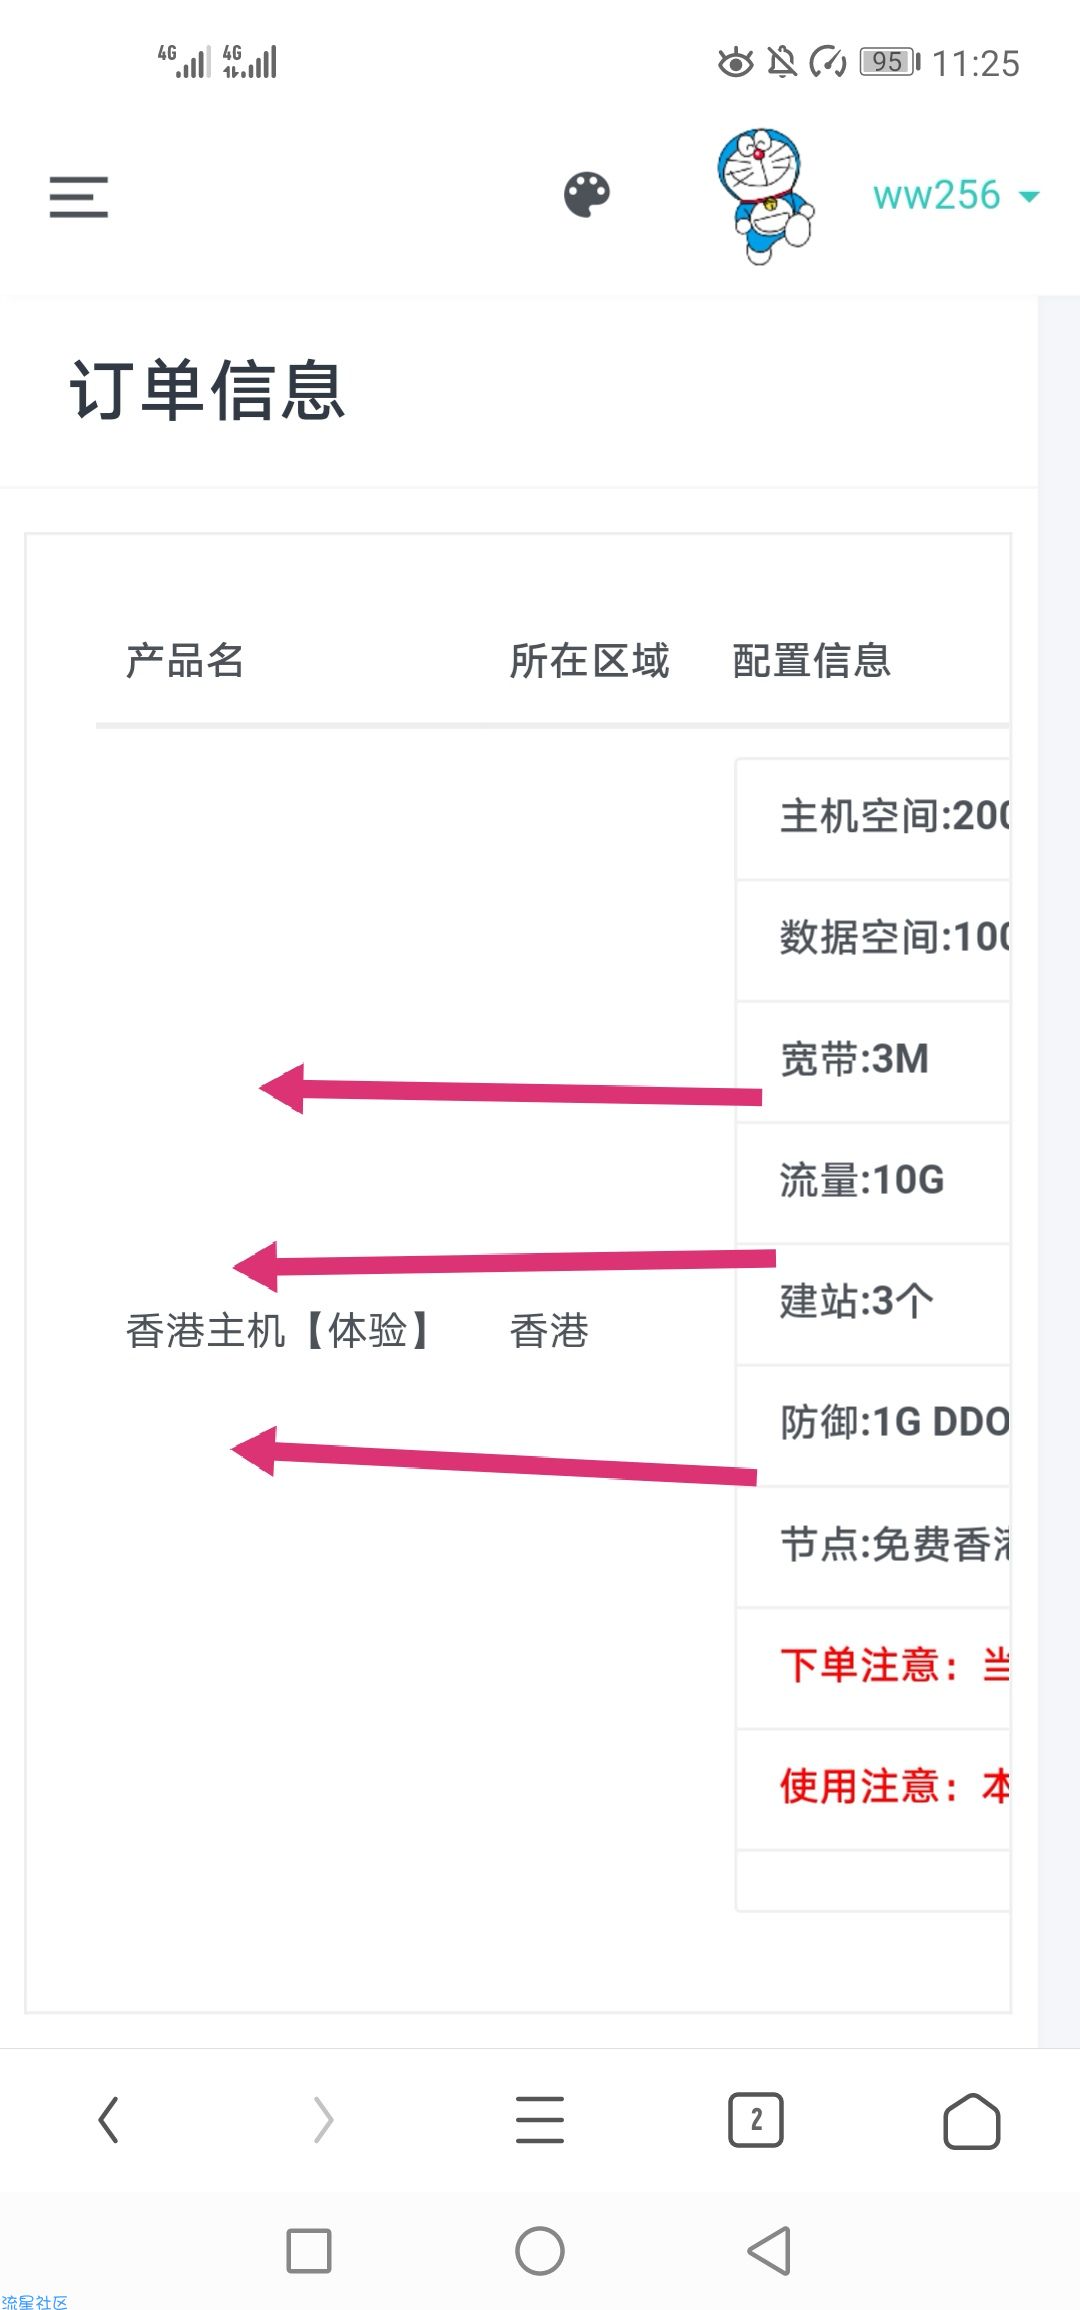The height and width of the screenshot is (2310, 1080).
Task: Open the color palette theme icon
Action: tap(587, 195)
